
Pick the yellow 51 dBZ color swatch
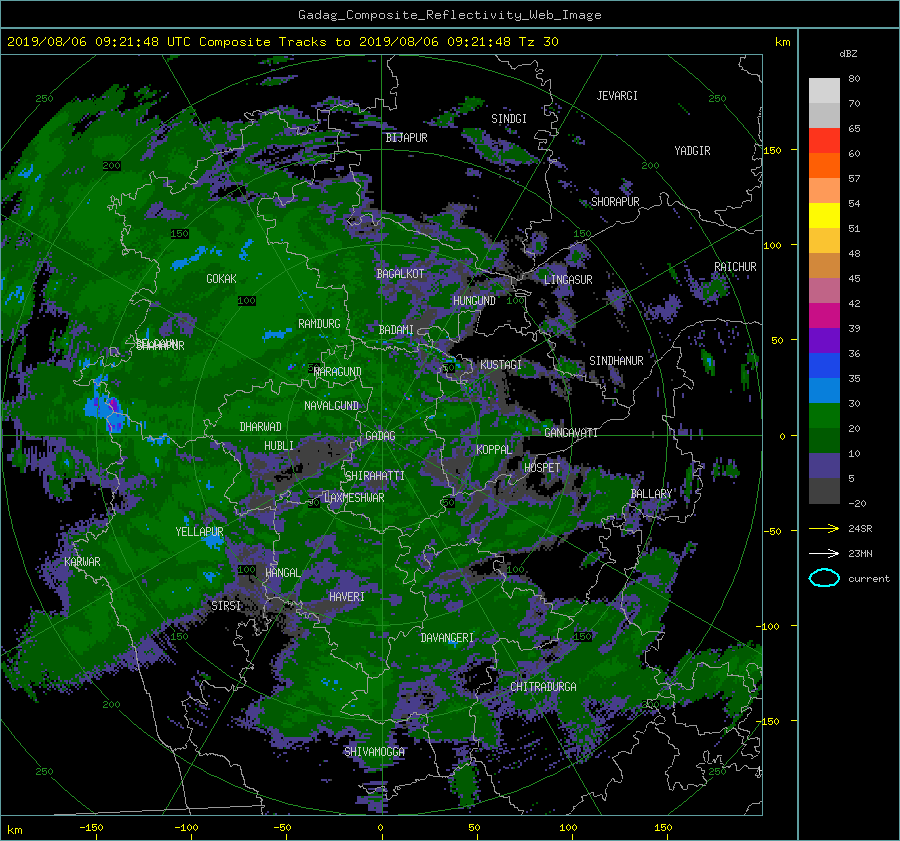[824, 216]
